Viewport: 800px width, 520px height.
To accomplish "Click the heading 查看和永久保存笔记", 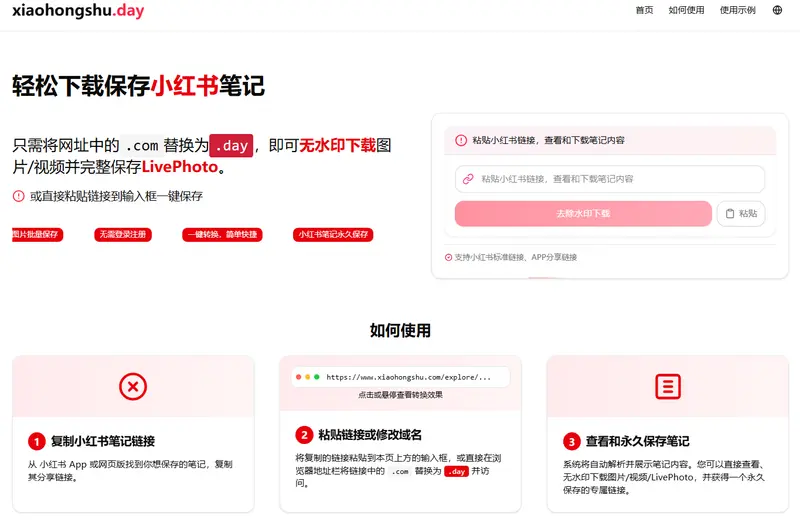I will (x=638, y=441).
